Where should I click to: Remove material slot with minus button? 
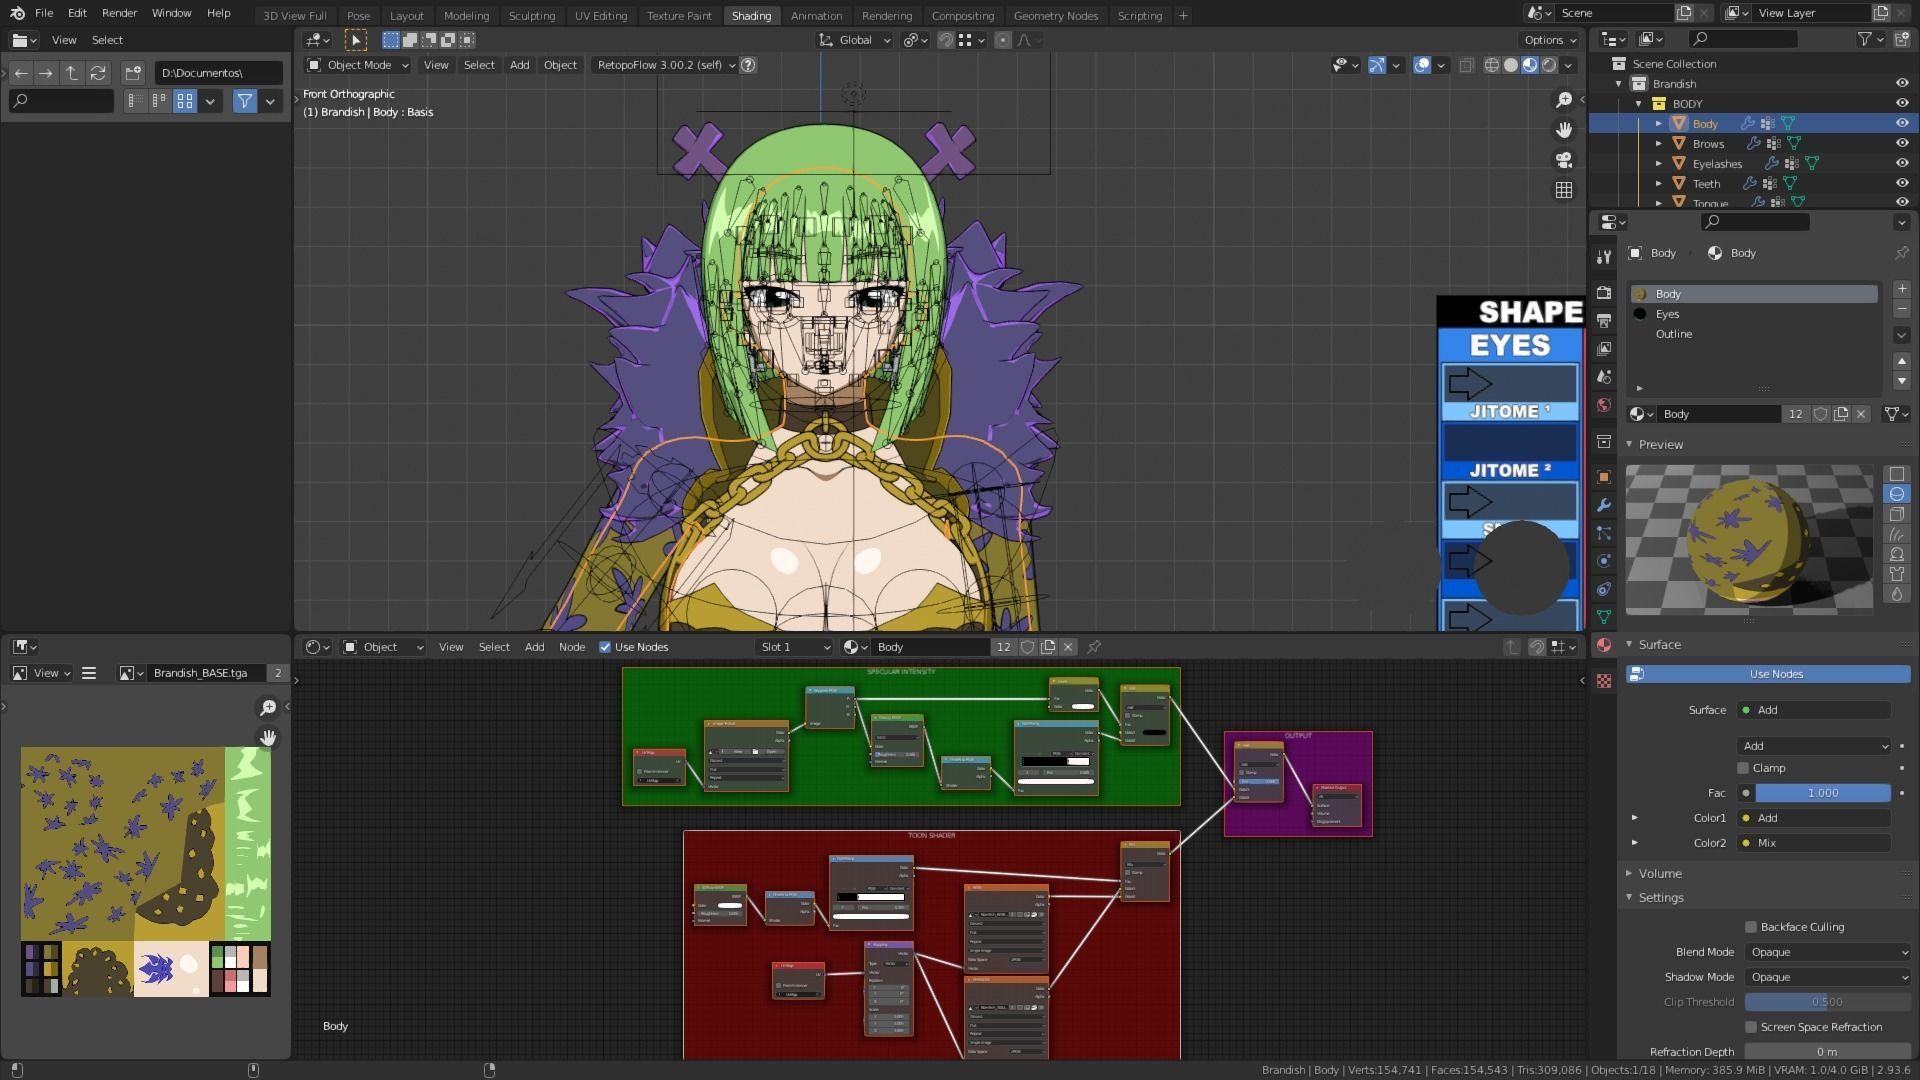click(x=1901, y=309)
